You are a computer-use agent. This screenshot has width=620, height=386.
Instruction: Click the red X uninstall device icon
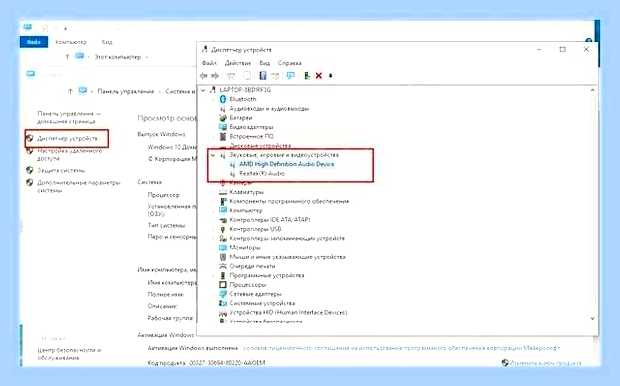point(319,76)
